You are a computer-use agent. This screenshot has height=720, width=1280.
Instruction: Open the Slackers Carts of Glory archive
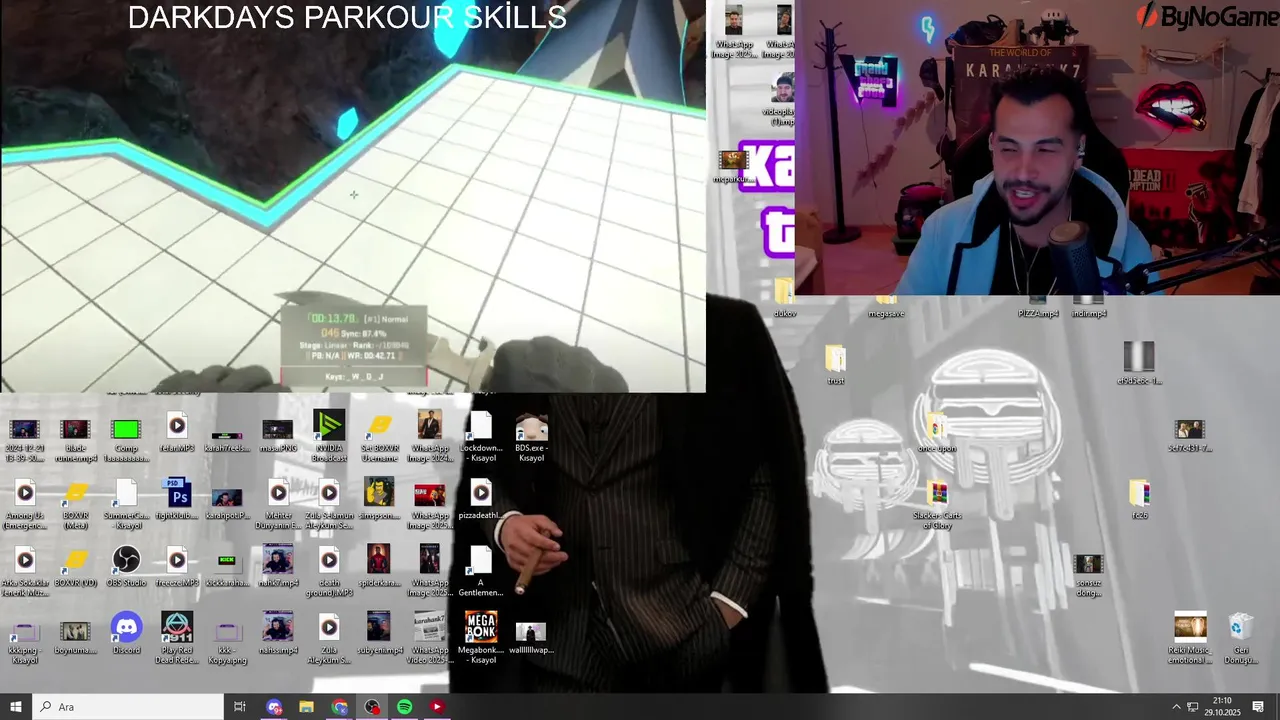pos(937,493)
